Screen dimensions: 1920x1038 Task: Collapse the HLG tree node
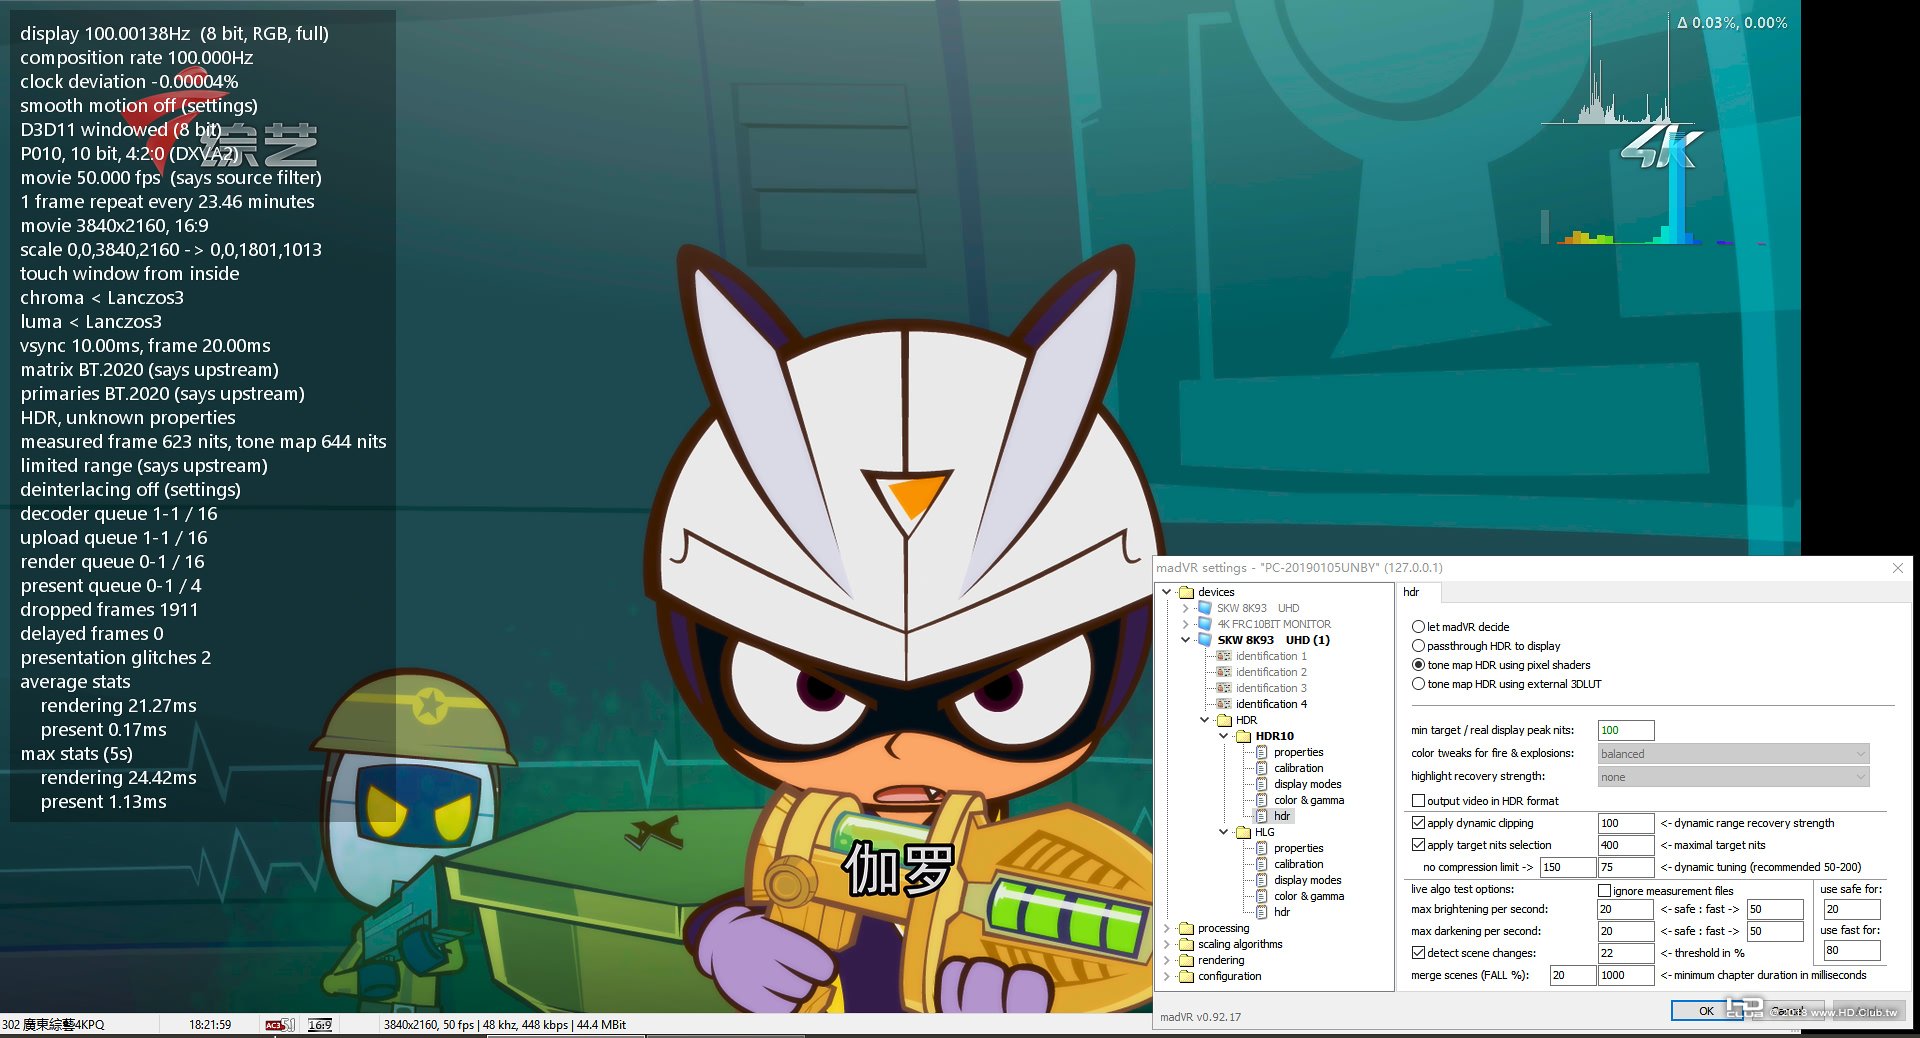tap(1223, 832)
